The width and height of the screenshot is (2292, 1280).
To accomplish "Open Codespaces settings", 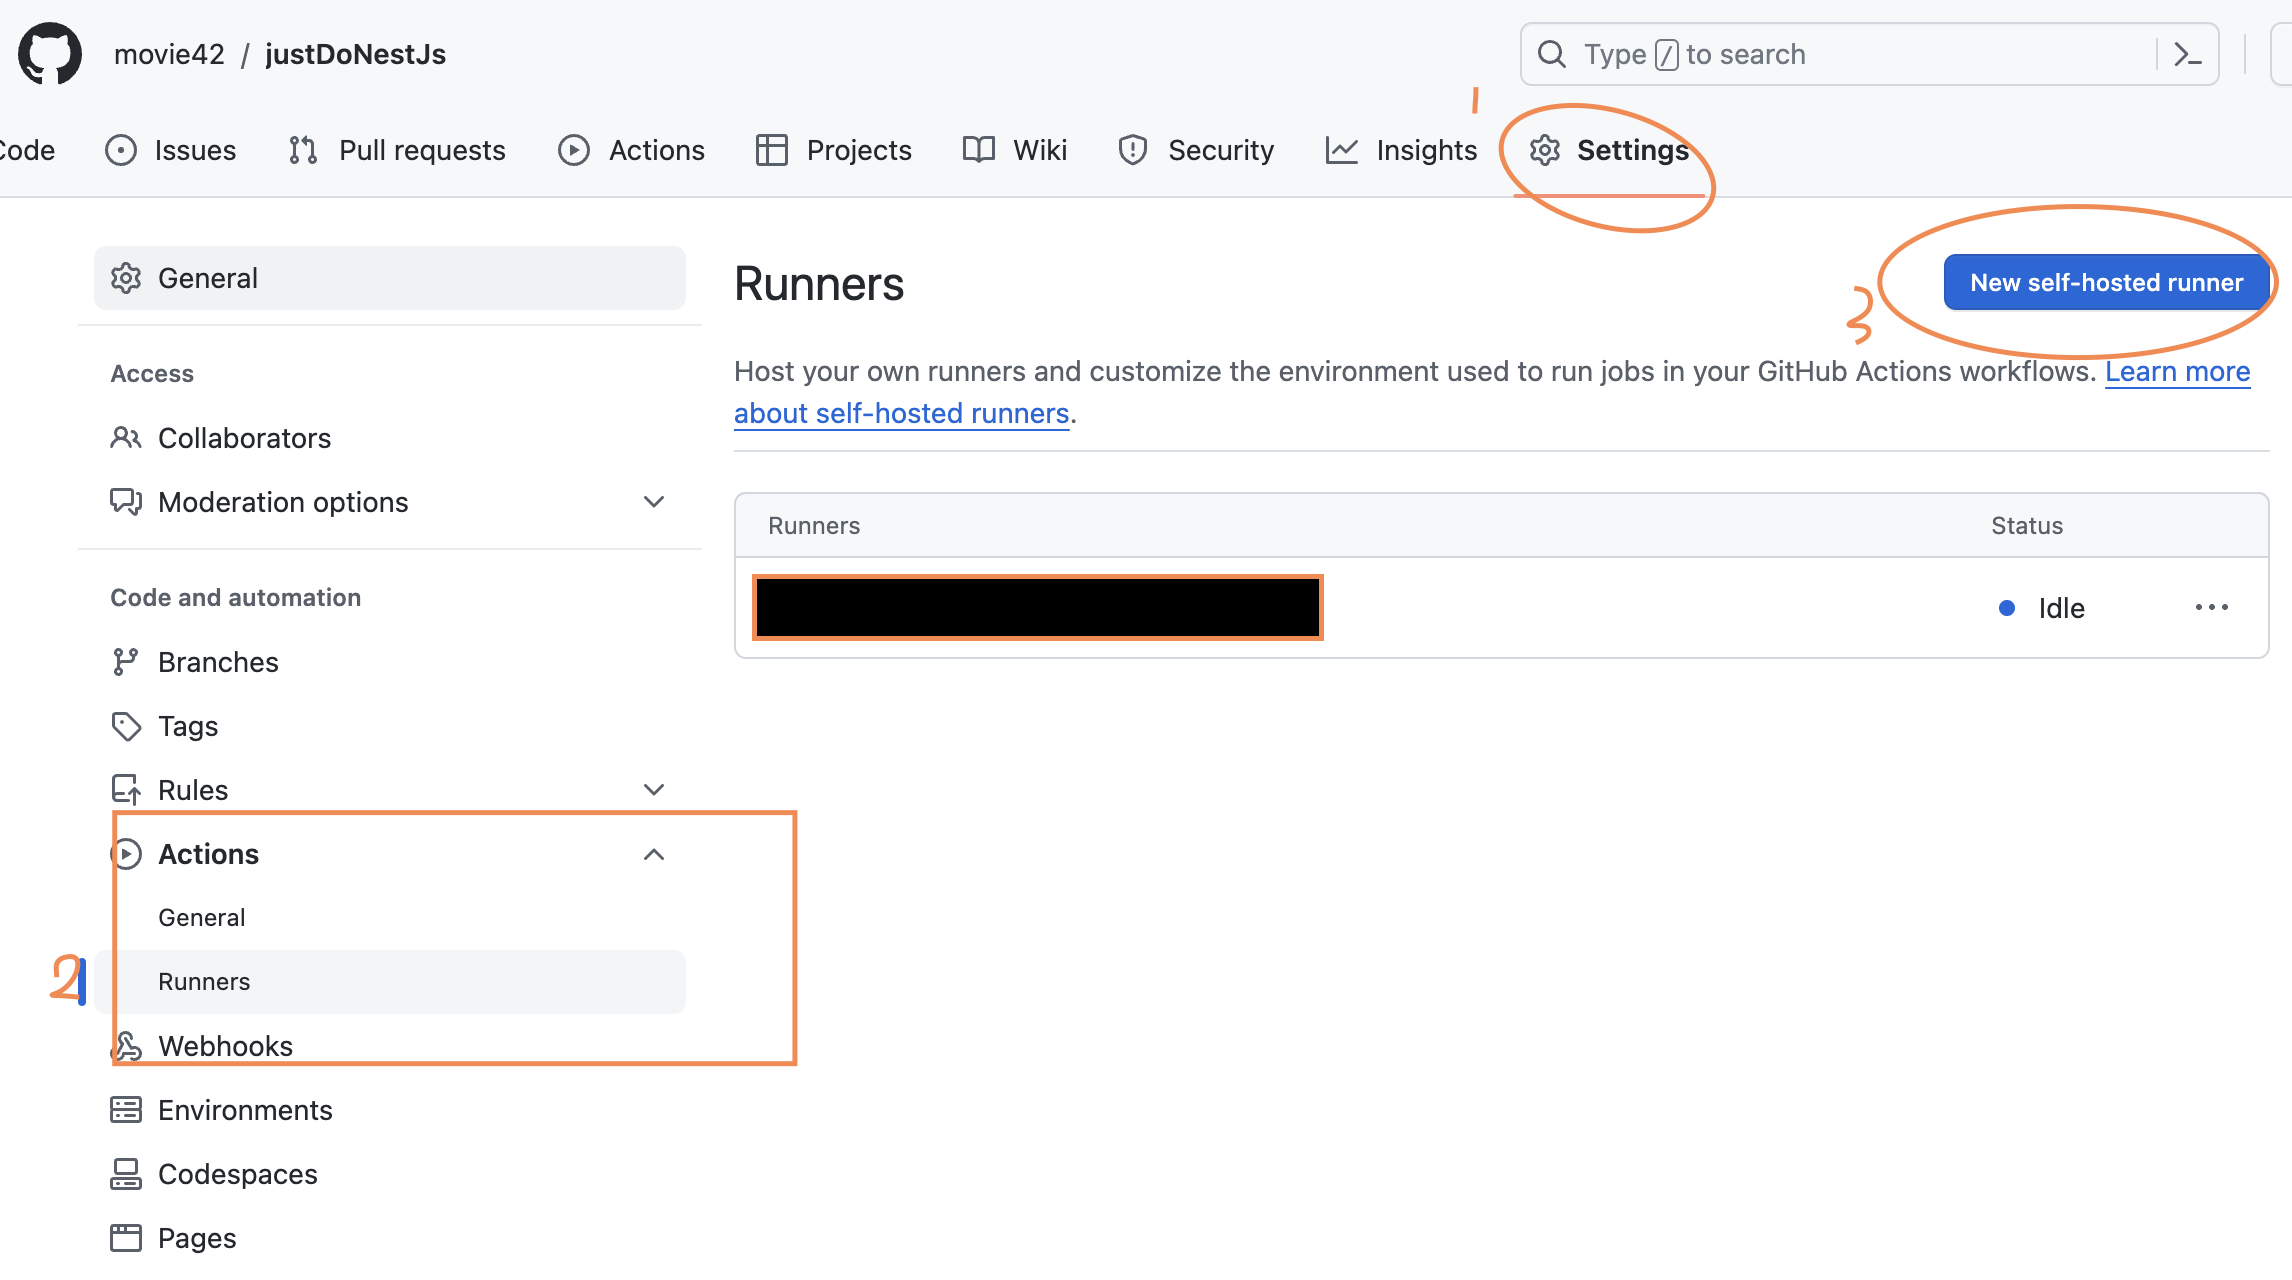I will (x=390, y=1174).
